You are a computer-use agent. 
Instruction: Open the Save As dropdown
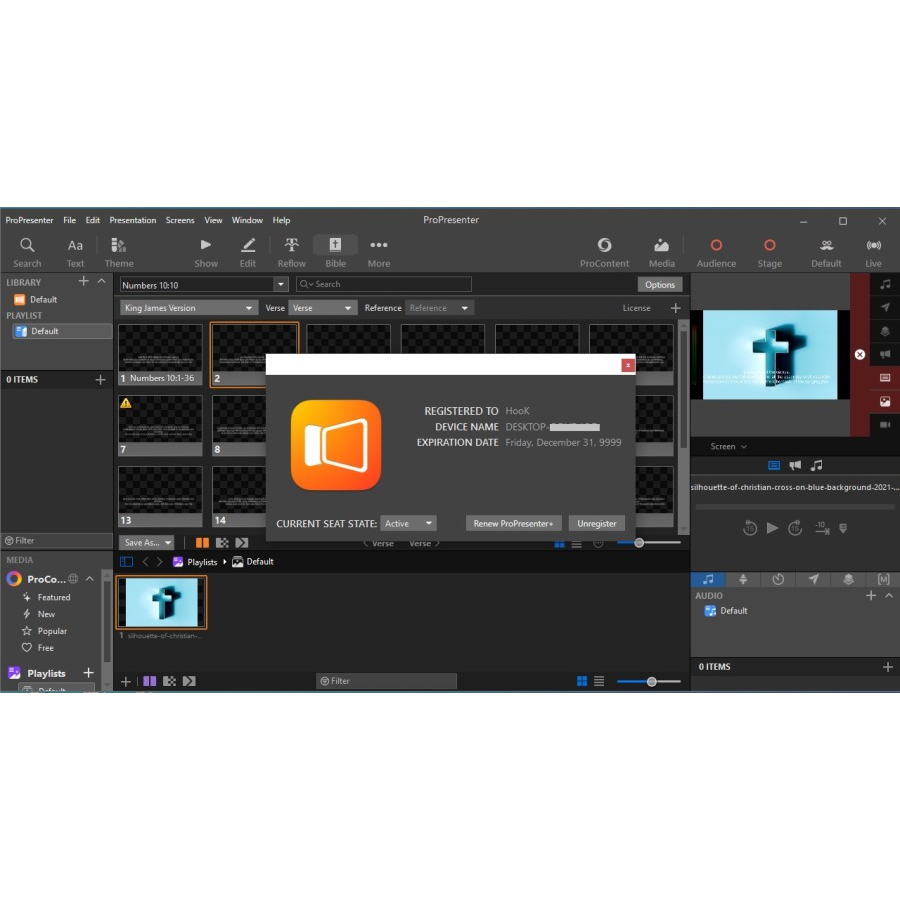146,542
